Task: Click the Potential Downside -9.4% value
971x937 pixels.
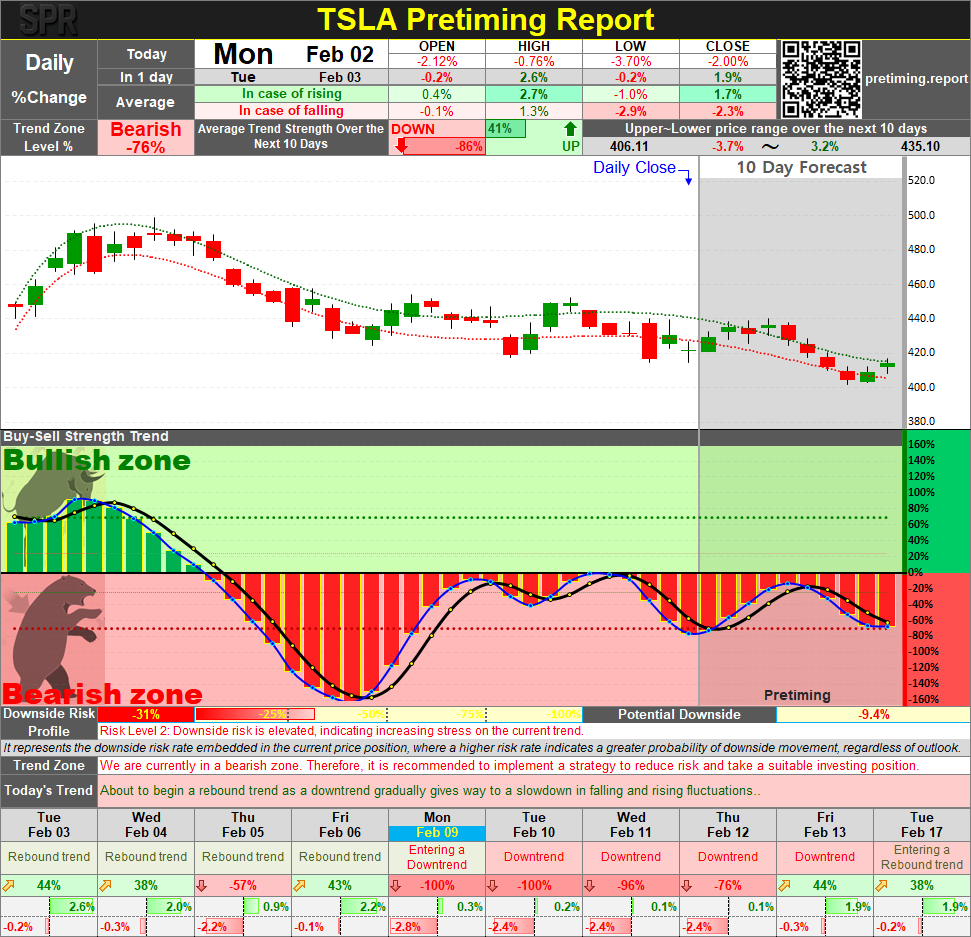Action: pyautogui.click(x=873, y=714)
